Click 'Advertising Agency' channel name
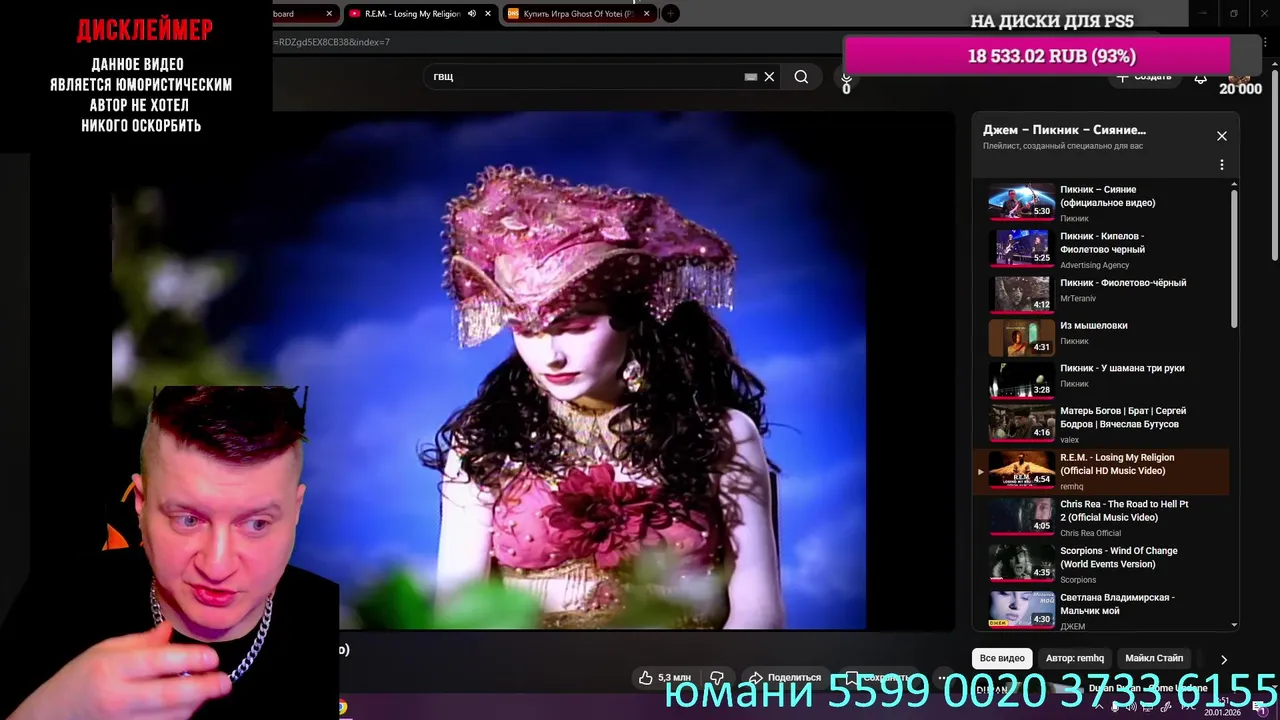The height and width of the screenshot is (720, 1280). coord(1094,265)
